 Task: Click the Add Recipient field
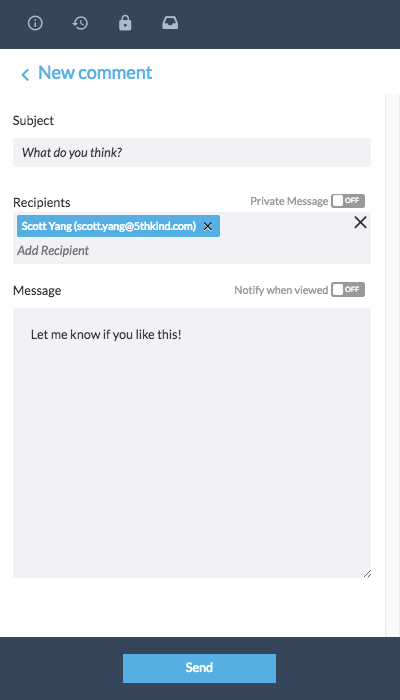[53, 250]
